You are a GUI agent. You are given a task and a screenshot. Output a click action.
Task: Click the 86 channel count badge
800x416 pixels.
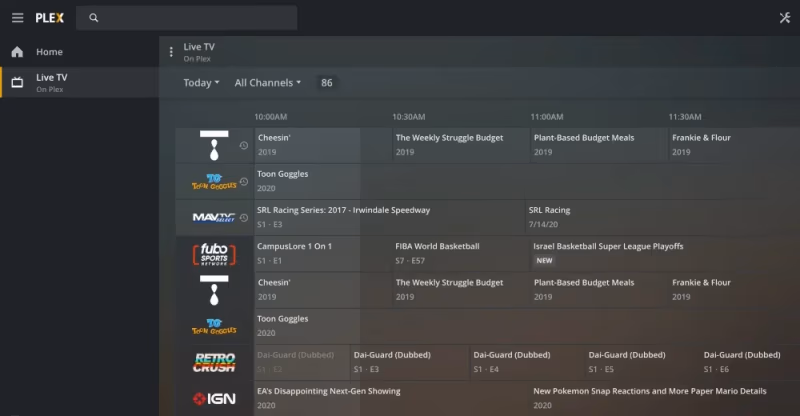(327, 83)
